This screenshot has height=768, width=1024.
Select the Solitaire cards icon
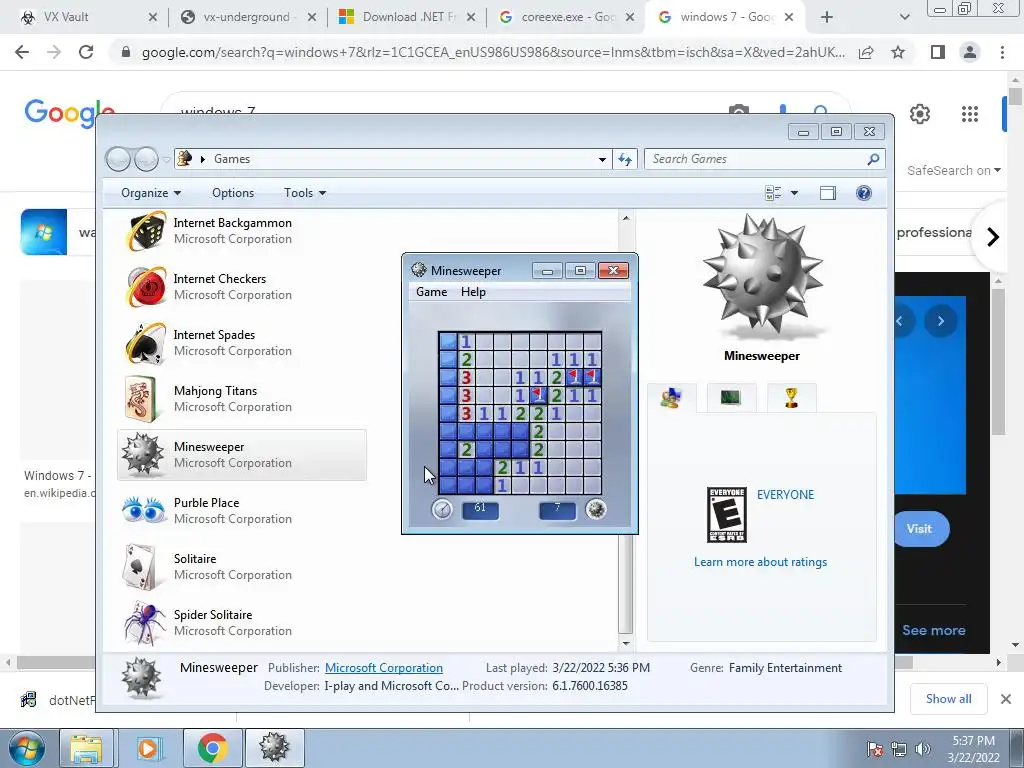[x=141, y=566]
